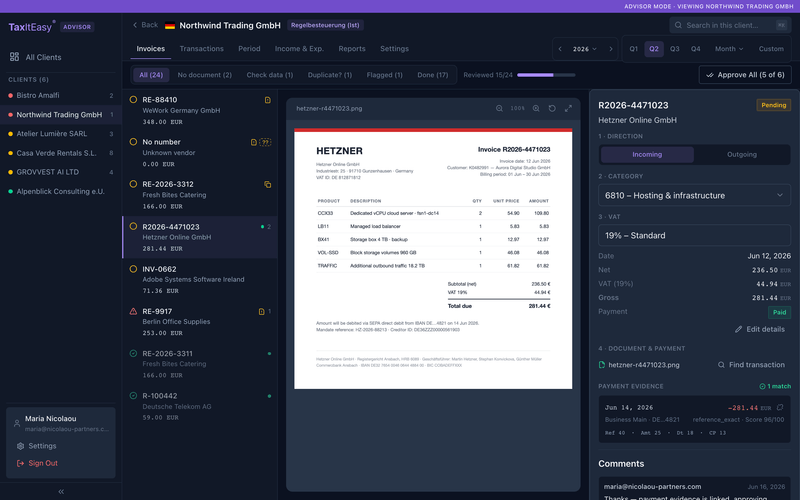The width and height of the screenshot is (800, 500).
Task: Switch to the Transactions tab
Action: [x=202, y=49]
